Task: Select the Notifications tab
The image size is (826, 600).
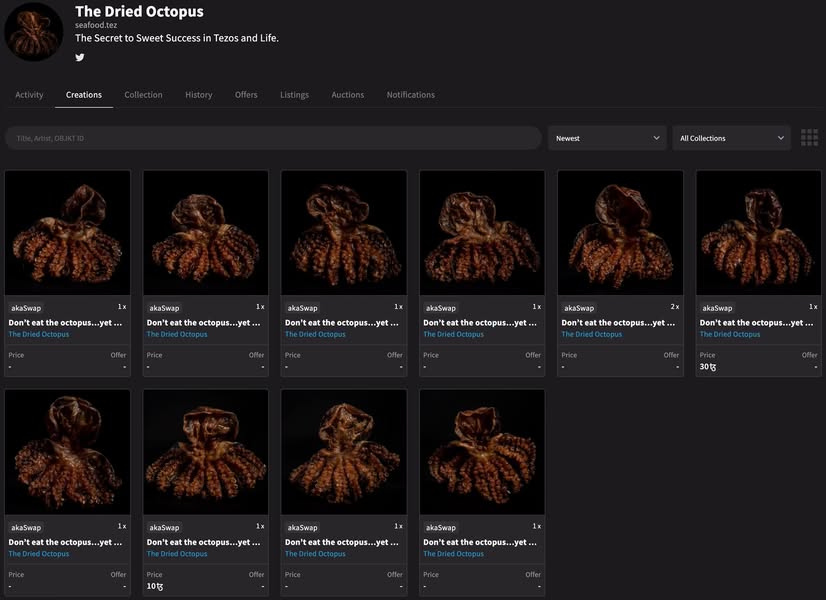Action: (410, 95)
